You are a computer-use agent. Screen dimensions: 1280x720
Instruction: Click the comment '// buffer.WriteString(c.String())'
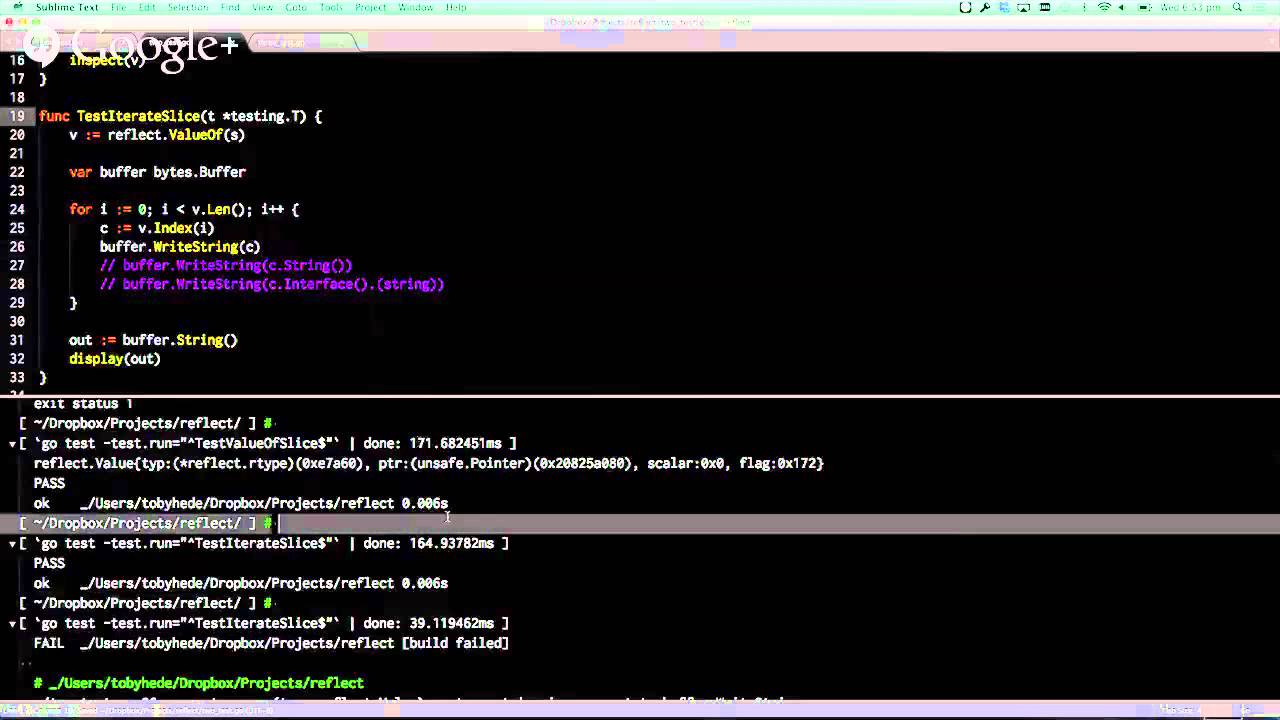tap(226, 265)
